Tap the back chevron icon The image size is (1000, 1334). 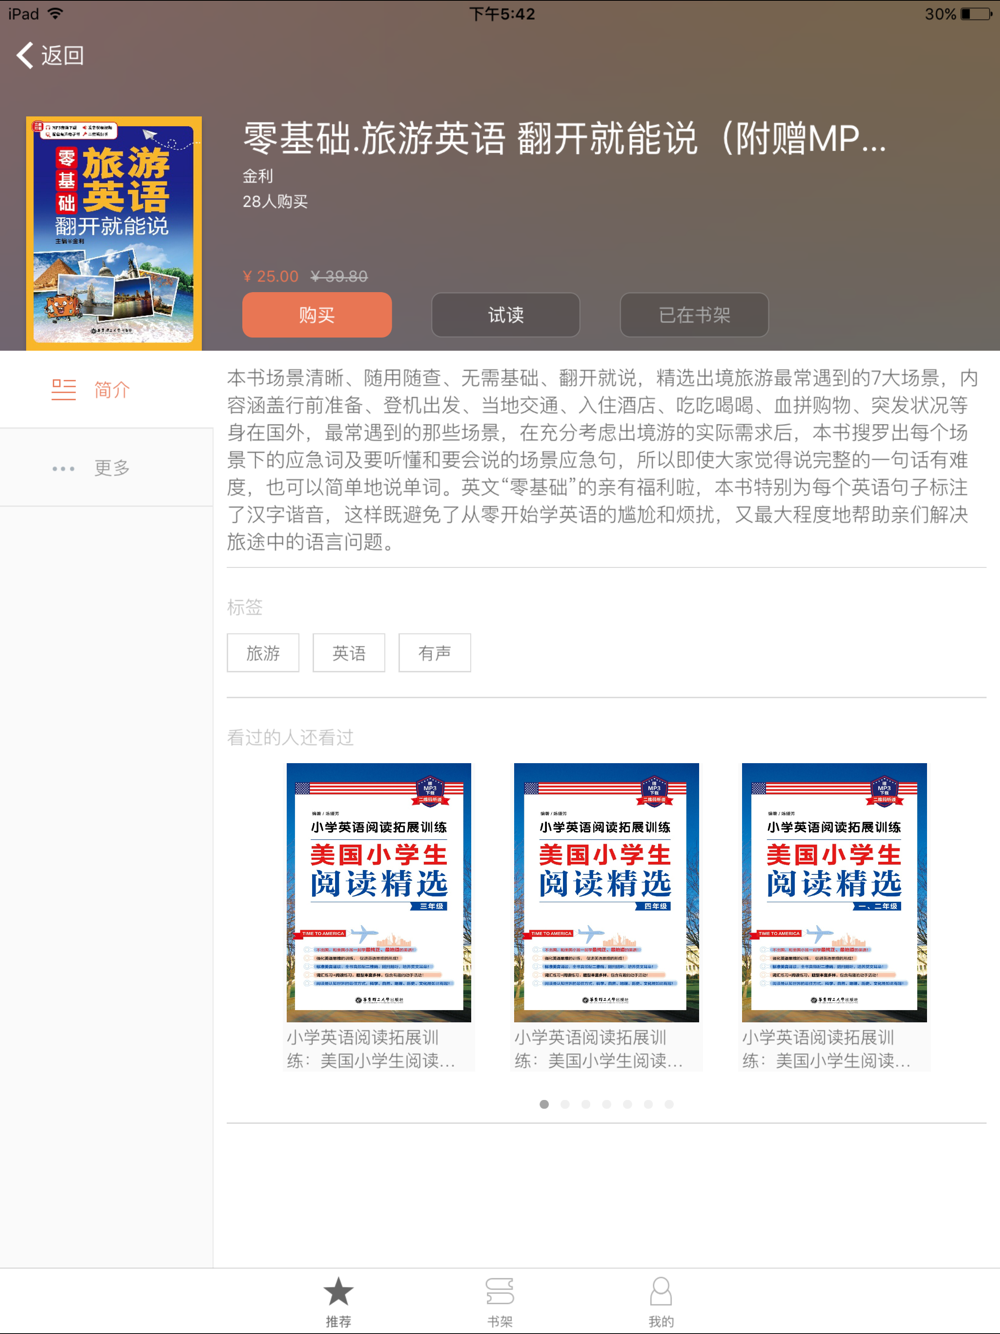pos(25,55)
